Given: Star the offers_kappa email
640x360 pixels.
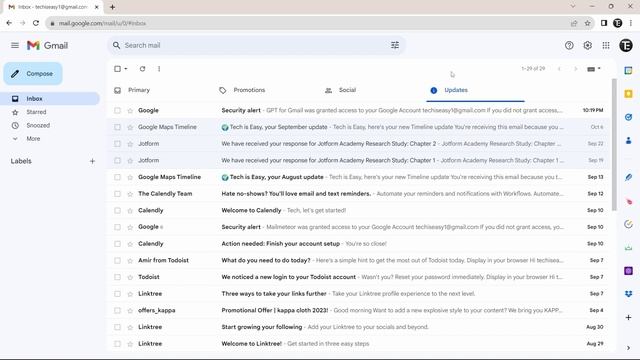Looking at the screenshot, I should [130, 310].
